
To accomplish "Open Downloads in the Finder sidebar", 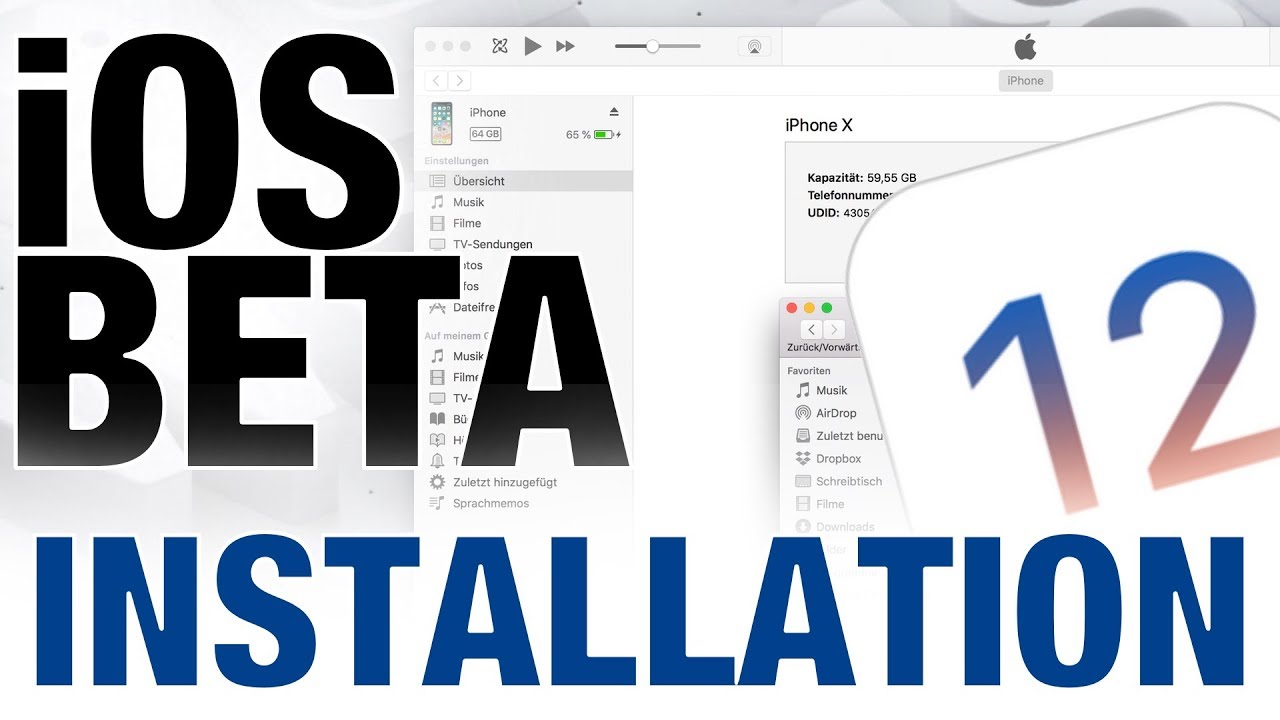I will [x=845, y=527].
